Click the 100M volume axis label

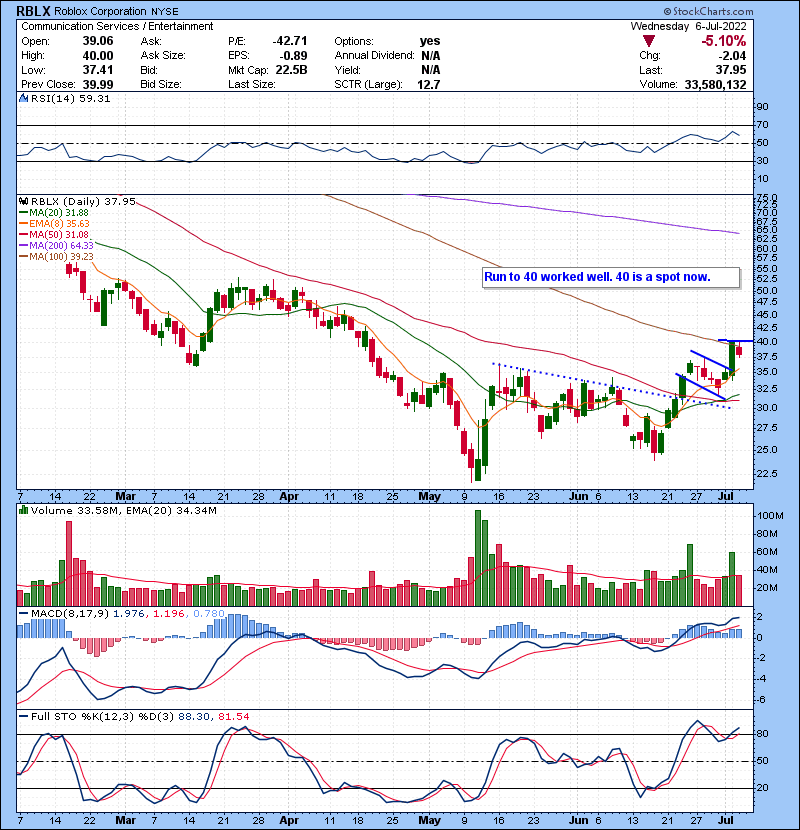[770, 516]
